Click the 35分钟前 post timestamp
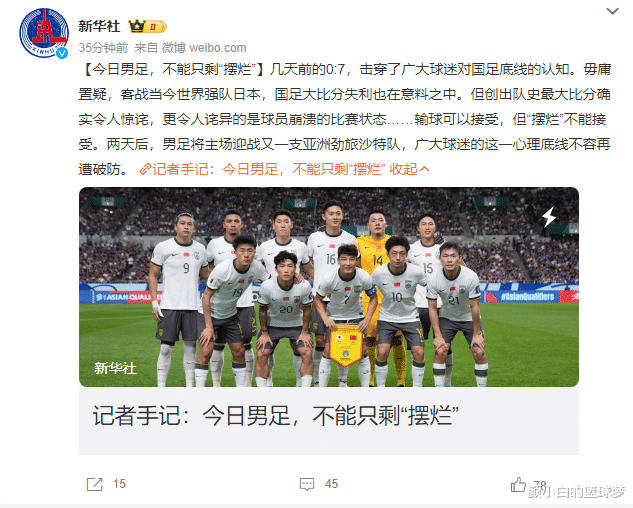The height and width of the screenshot is (508, 633). tap(103, 48)
